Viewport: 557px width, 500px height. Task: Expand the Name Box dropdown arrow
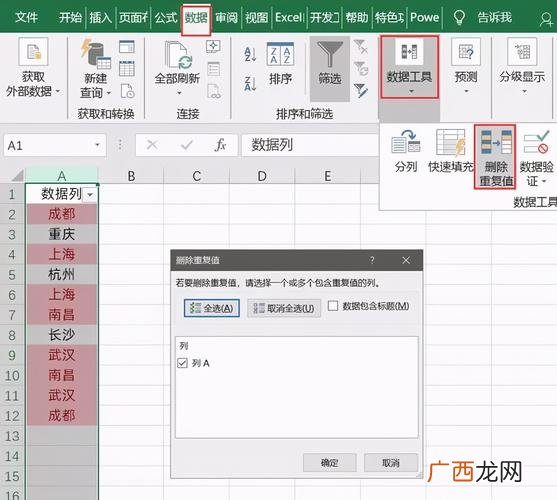tap(97, 145)
